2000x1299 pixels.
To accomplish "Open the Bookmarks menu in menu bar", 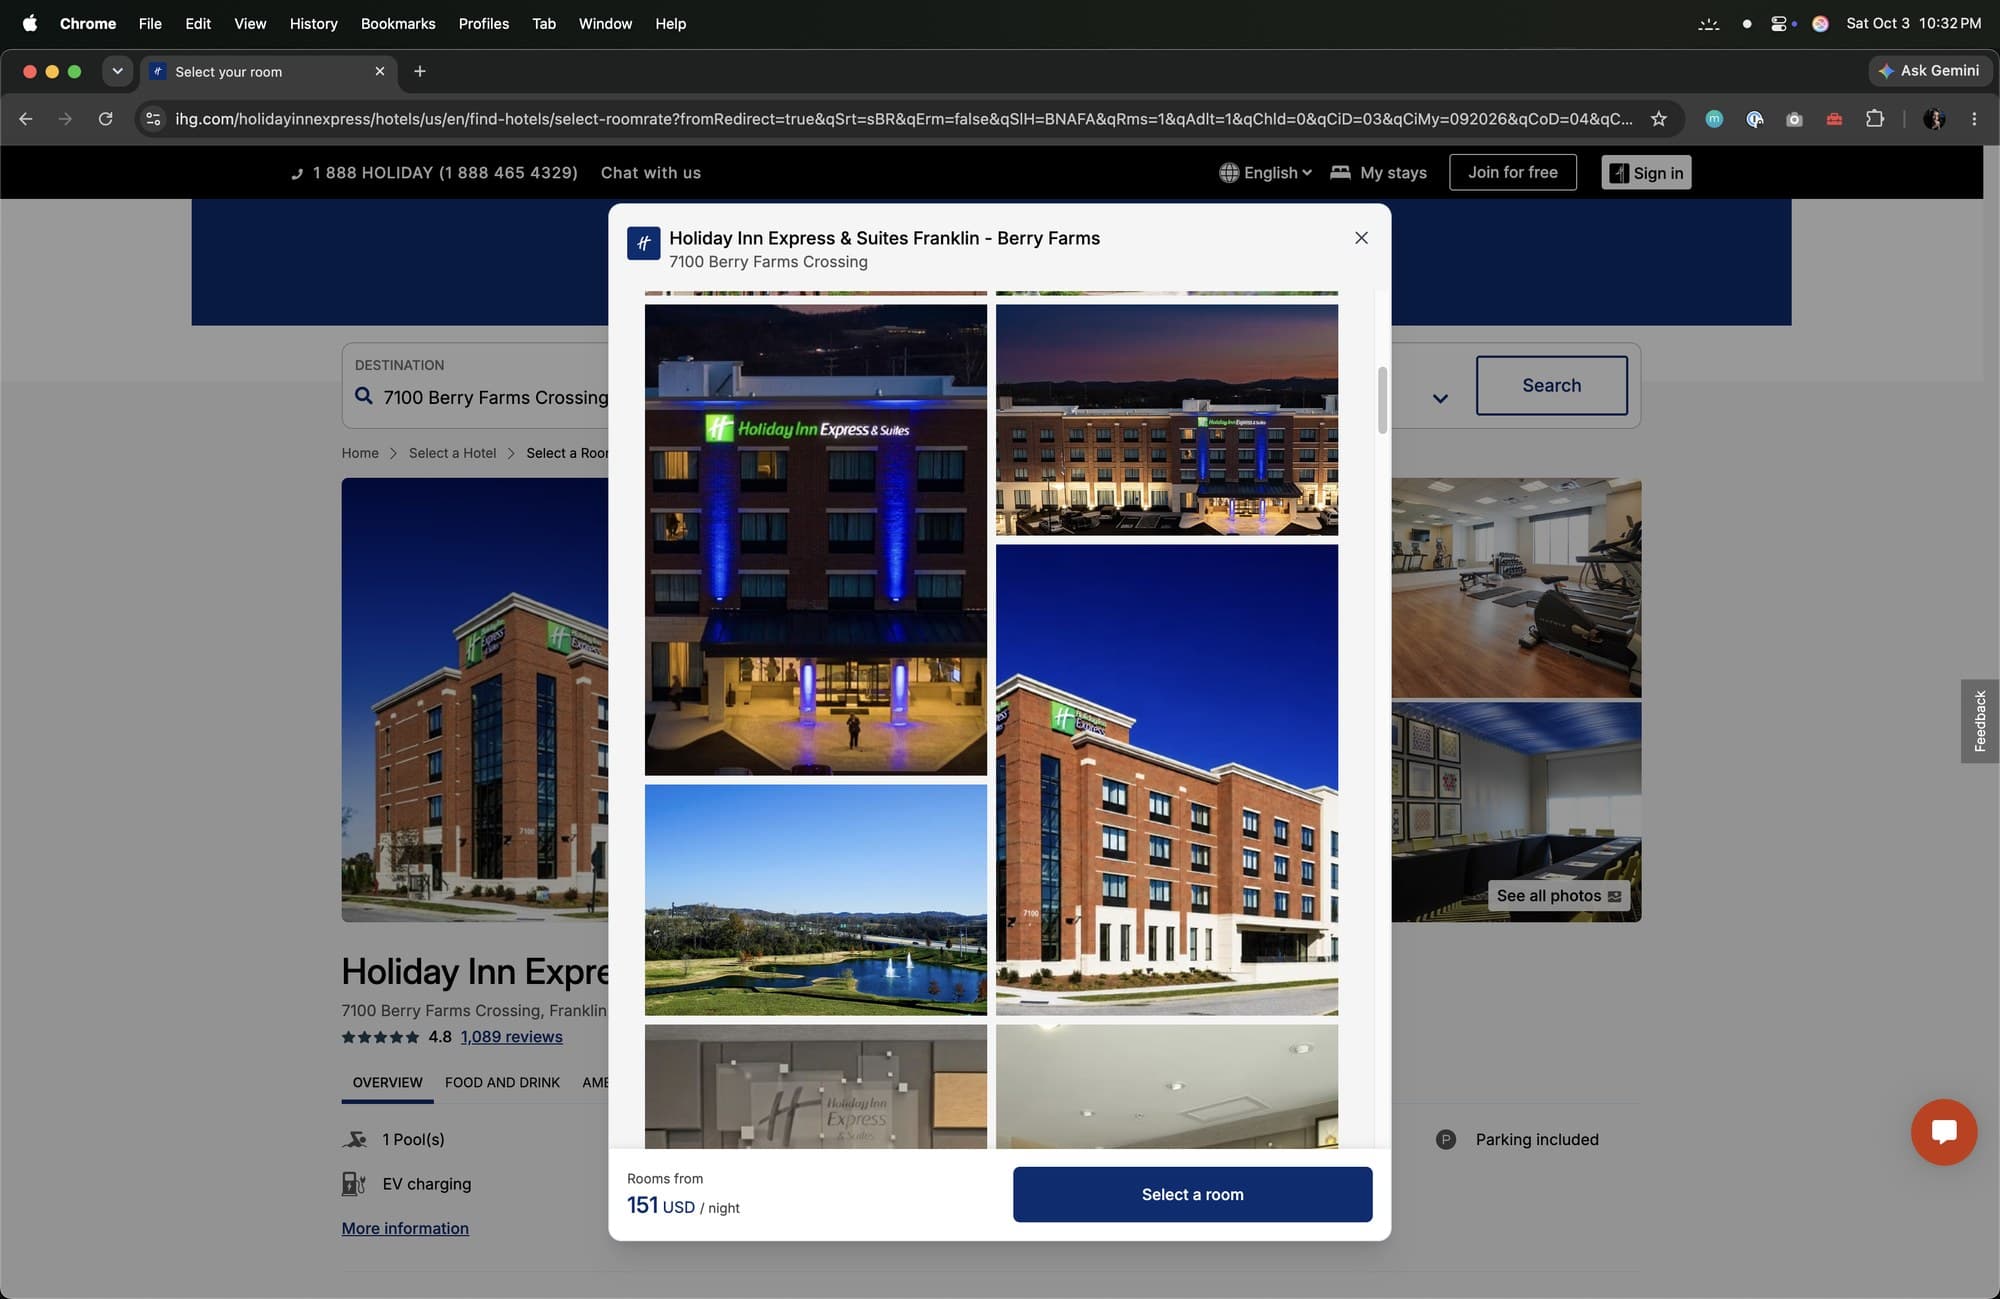I will pyautogui.click(x=398, y=23).
